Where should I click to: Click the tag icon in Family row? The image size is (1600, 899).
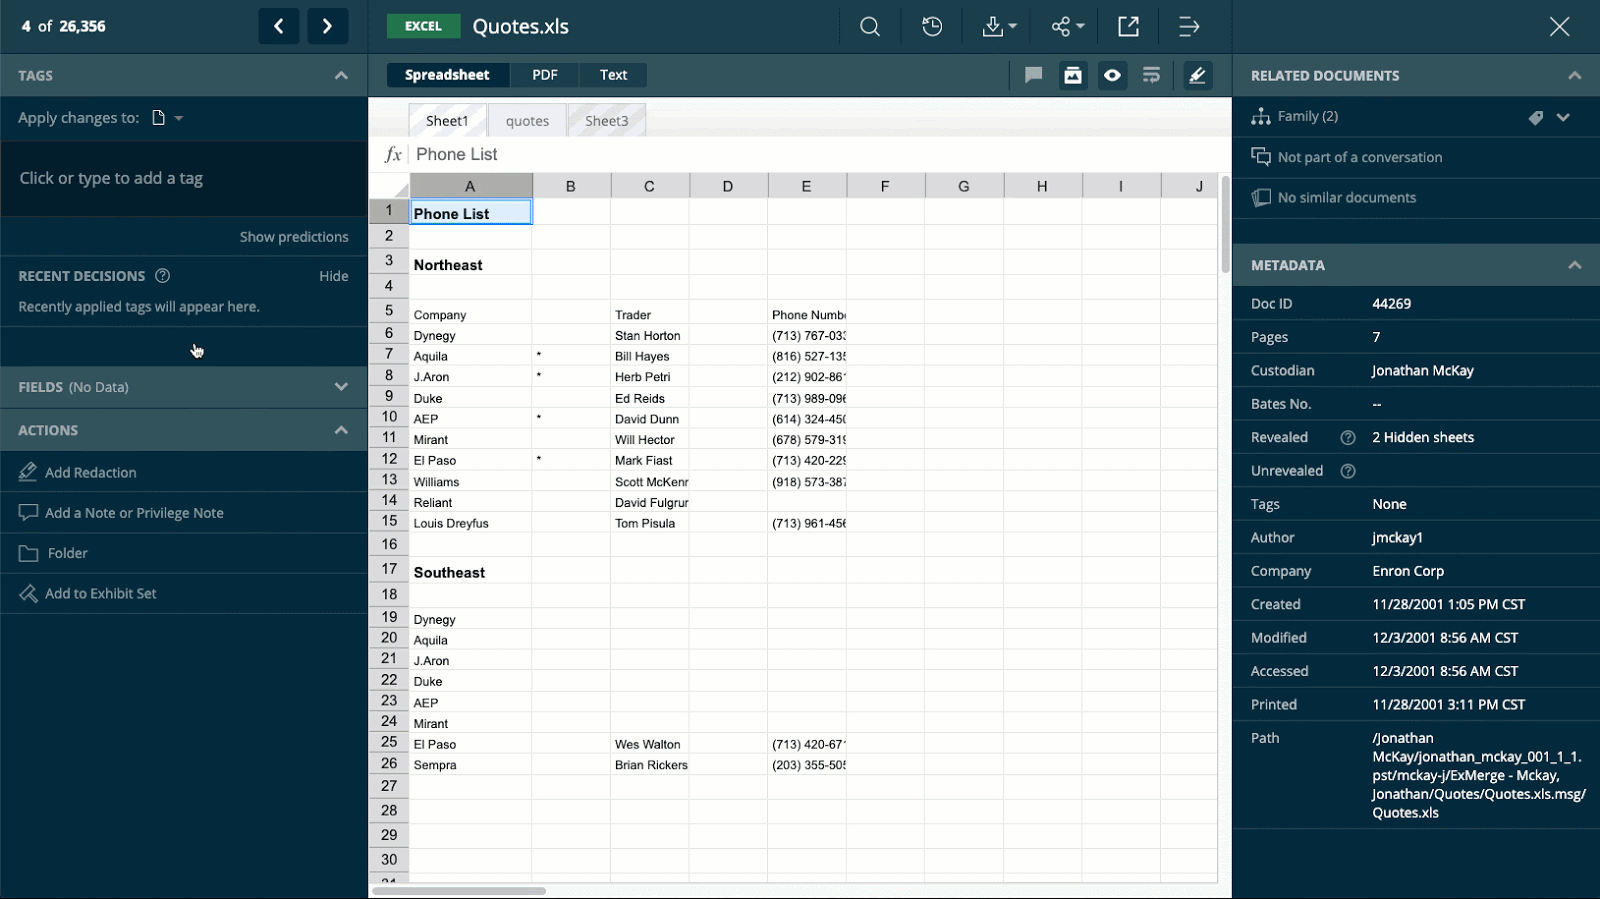[x=1536, y=117]
